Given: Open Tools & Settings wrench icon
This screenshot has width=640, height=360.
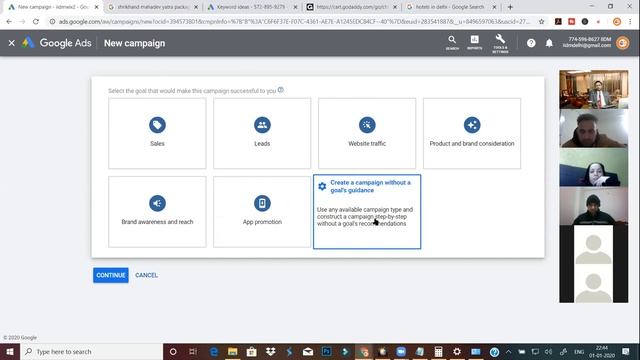Looking at the screenshot, I should [x=500, y=43].
